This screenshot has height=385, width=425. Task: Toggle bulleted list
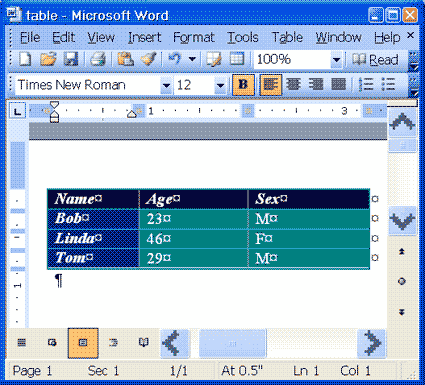388,85
